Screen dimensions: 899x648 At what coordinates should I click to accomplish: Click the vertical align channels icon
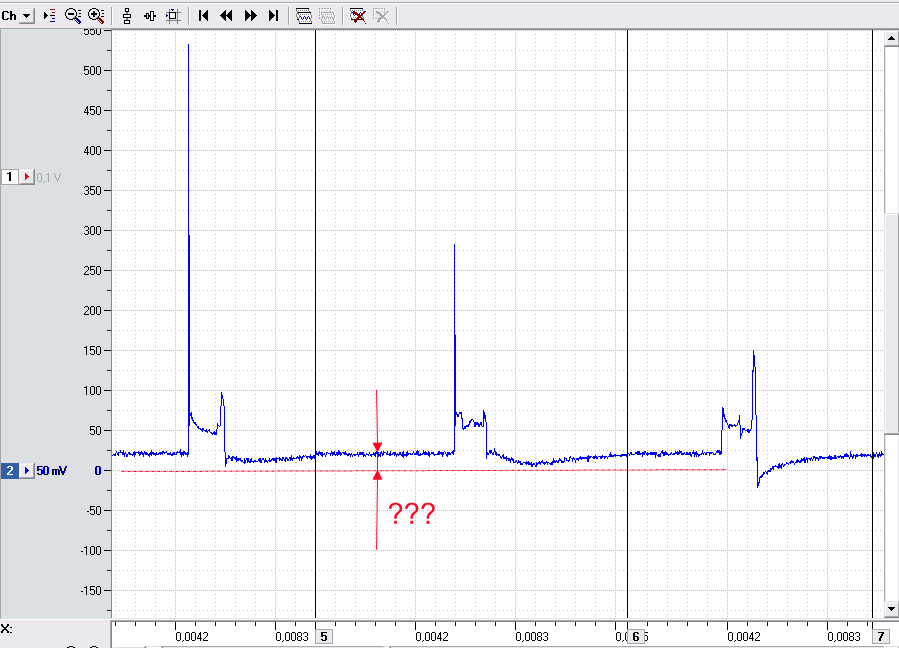tap(127, 16)
